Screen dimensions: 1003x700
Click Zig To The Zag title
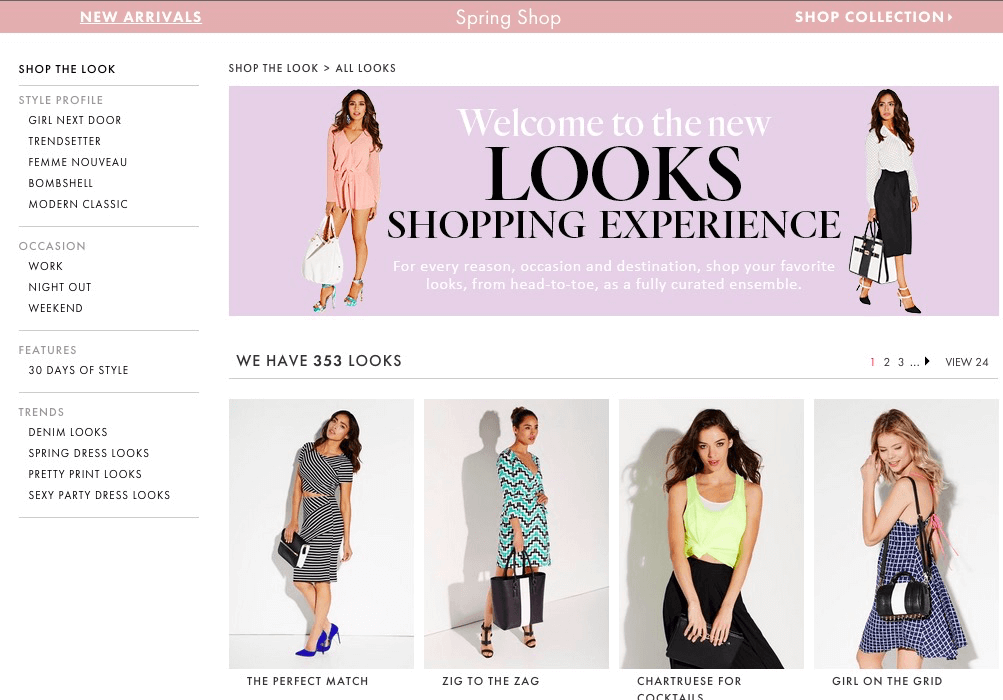click(x=491, y=681)
